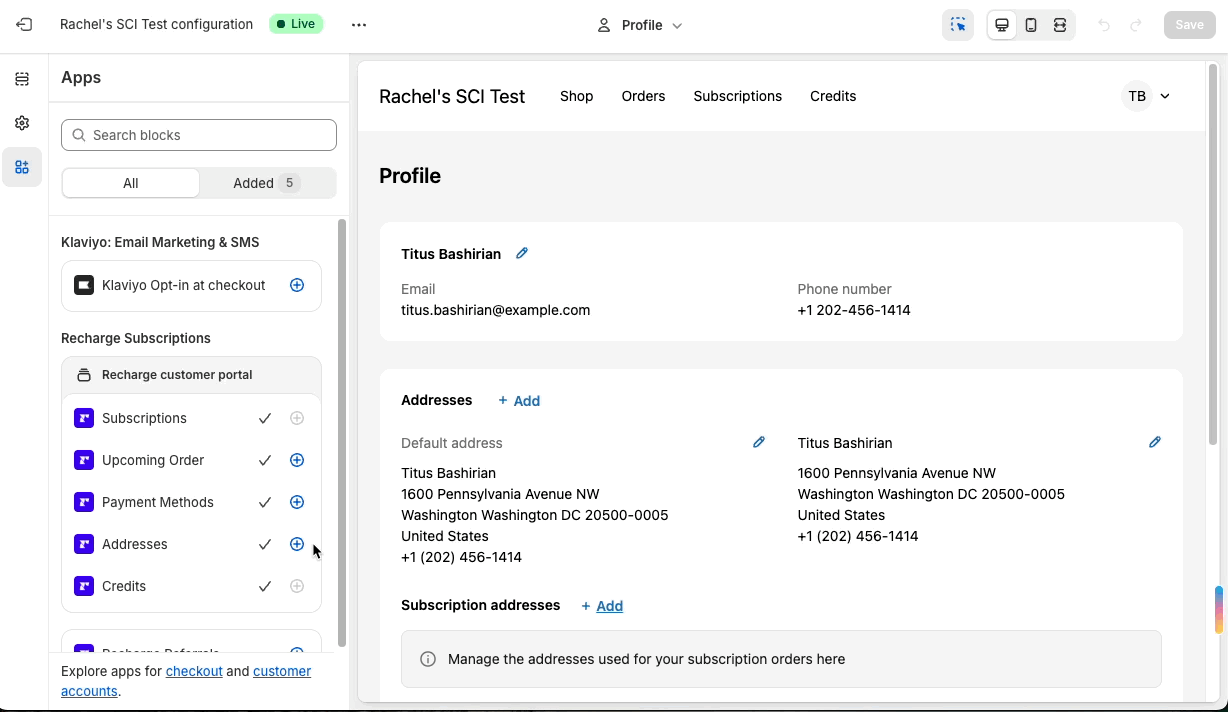1228x712 pixels.
Task: Click the redo arrow
Action: coord(1136,25)
